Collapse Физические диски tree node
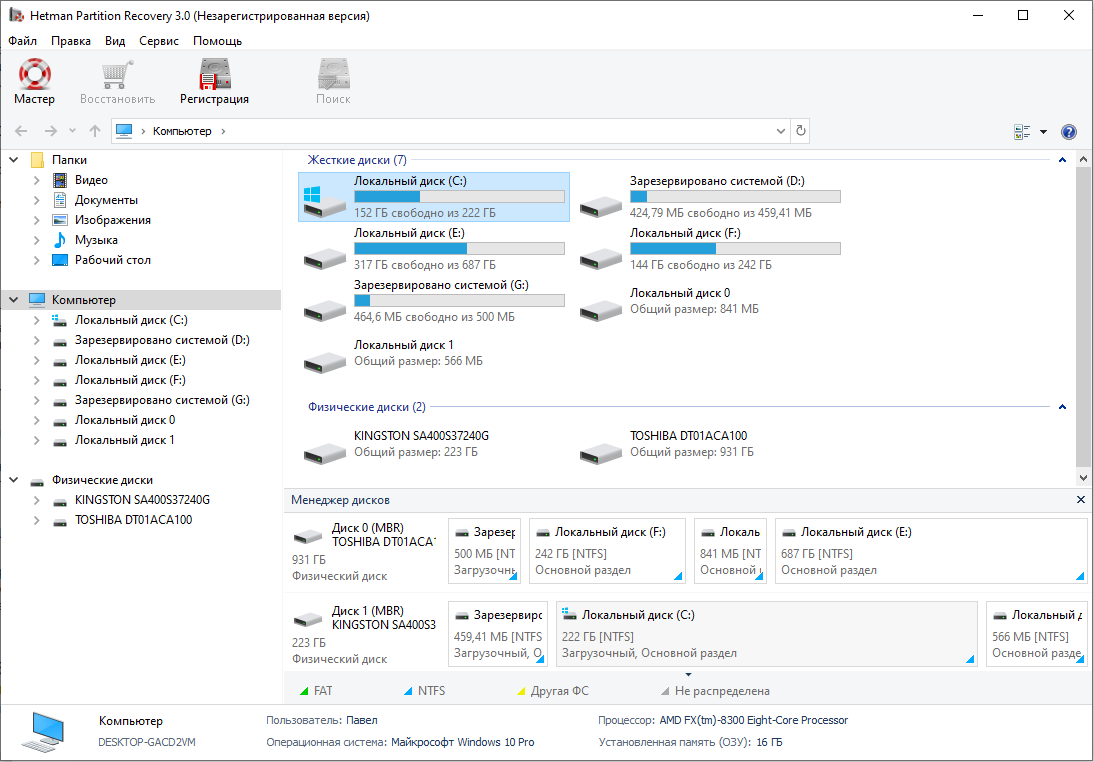Viewport: 1094px width, 762px height. tap(13, 480)
